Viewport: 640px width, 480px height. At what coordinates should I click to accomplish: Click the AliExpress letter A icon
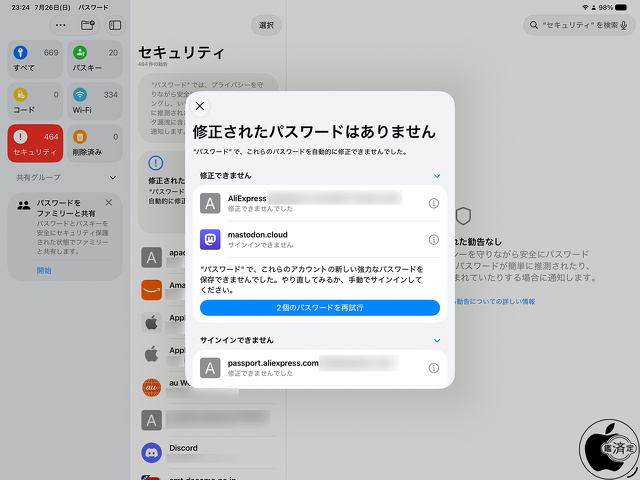point(210,203)
